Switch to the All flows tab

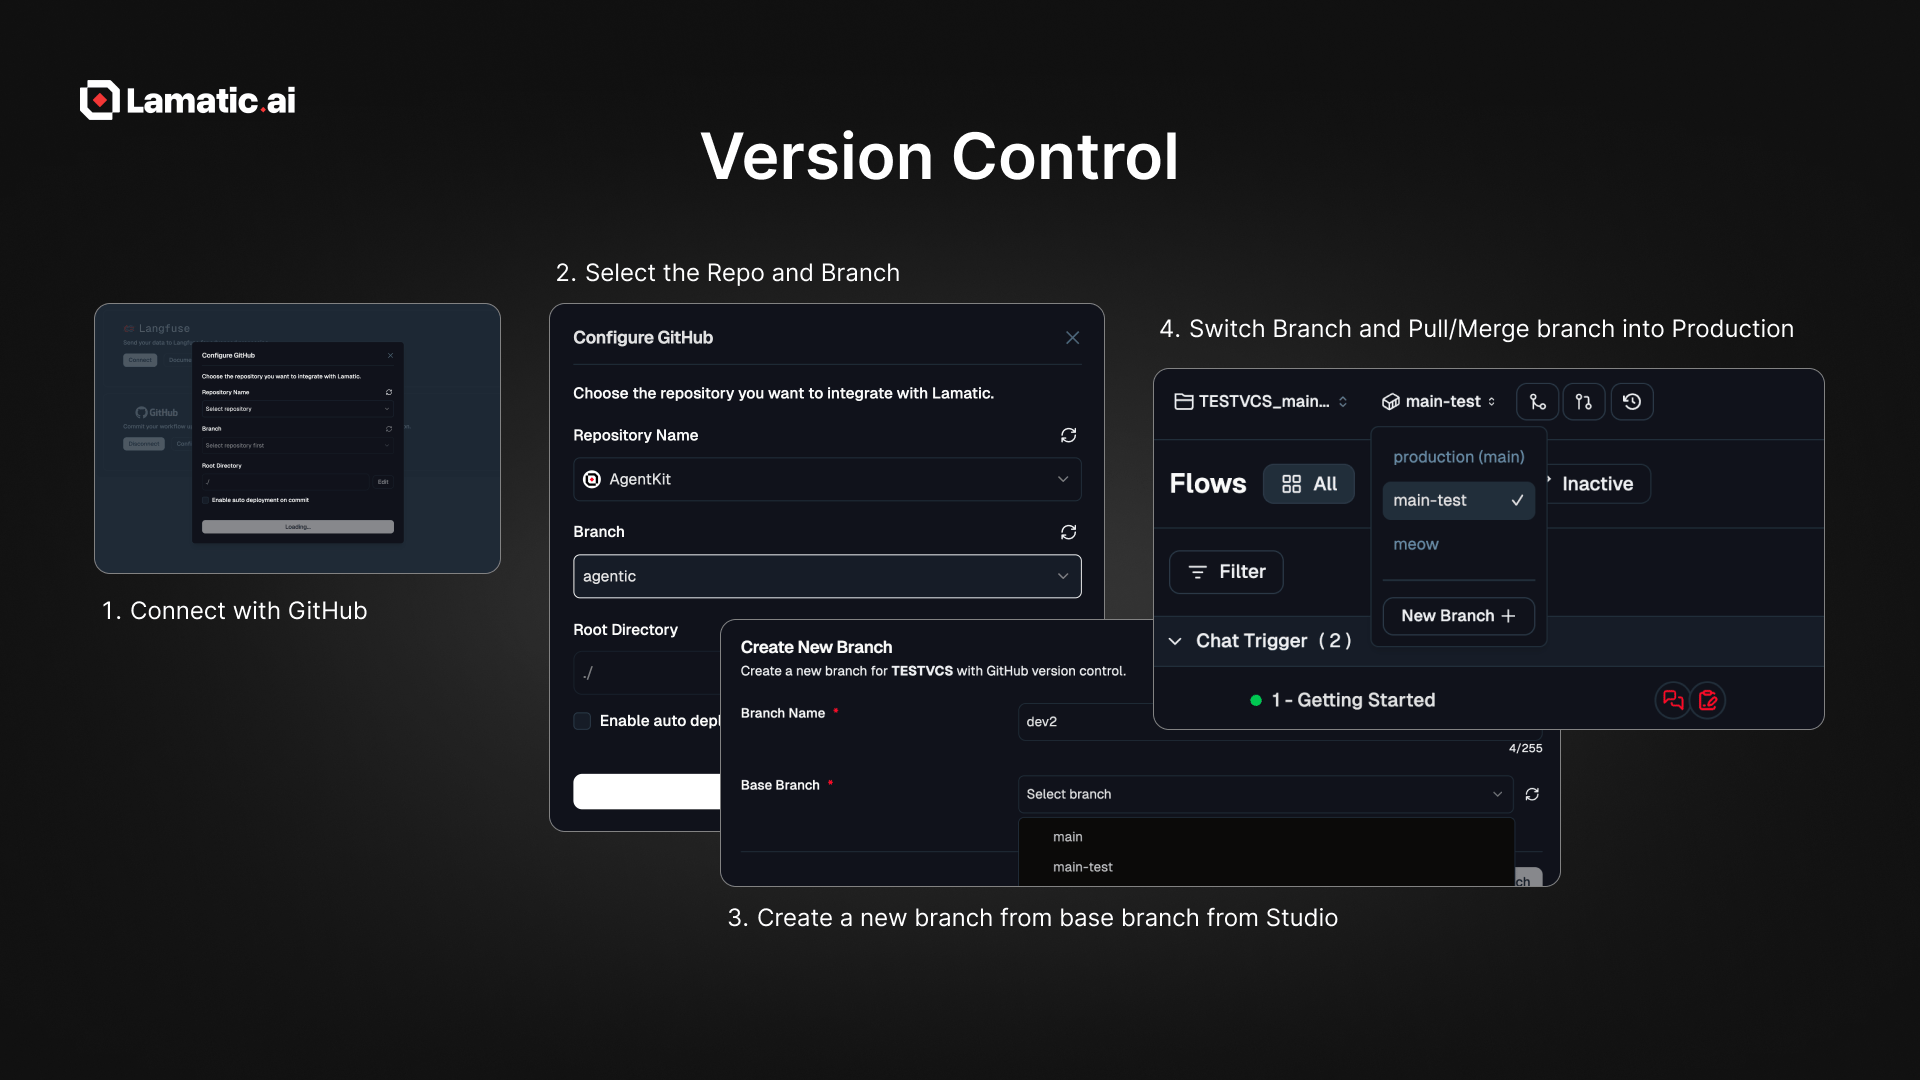tap(1309, 484)
